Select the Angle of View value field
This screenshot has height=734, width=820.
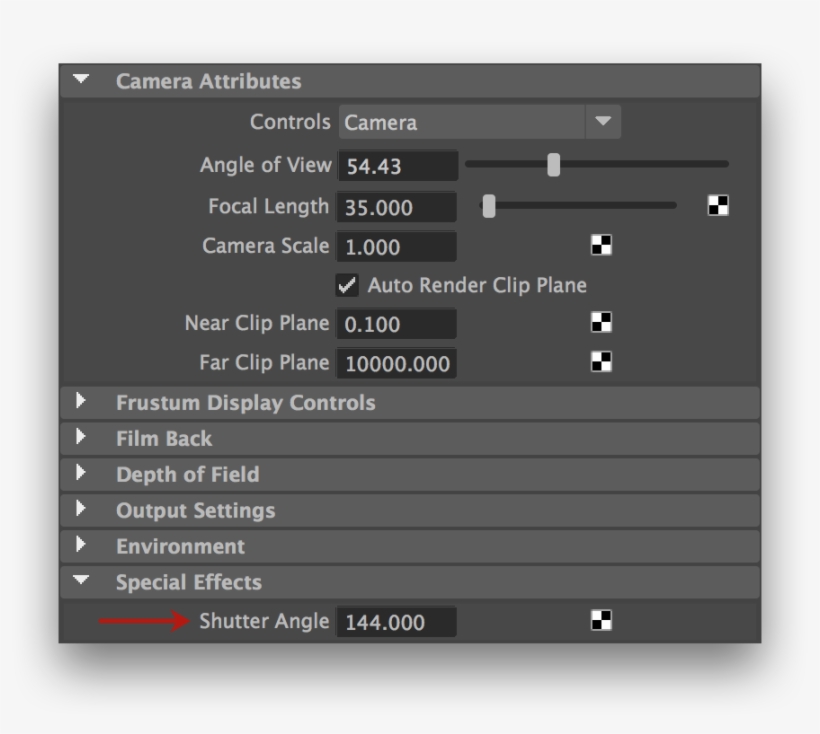[x=400, y=165]
